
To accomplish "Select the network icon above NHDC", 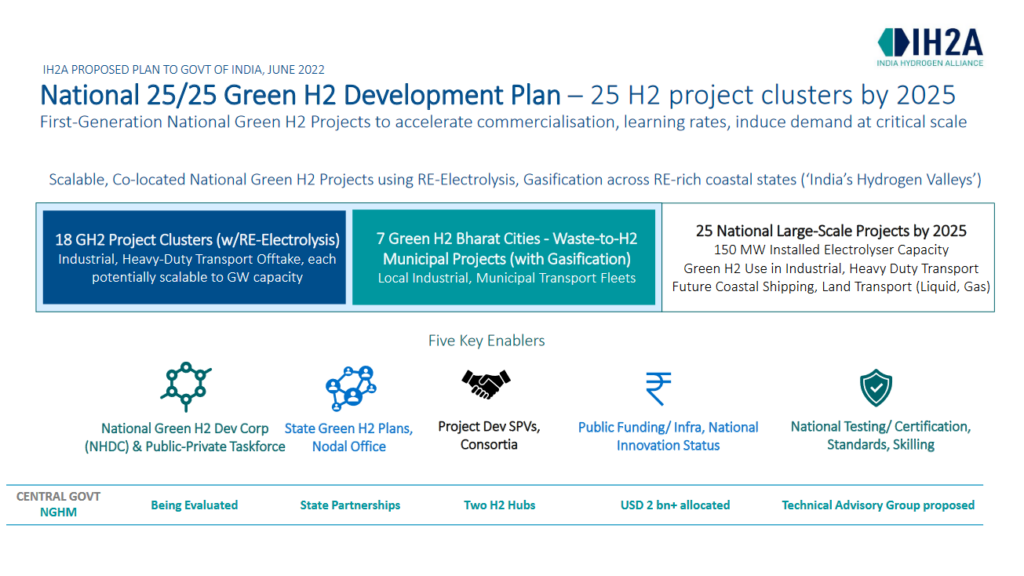I will tap(186, 385).
